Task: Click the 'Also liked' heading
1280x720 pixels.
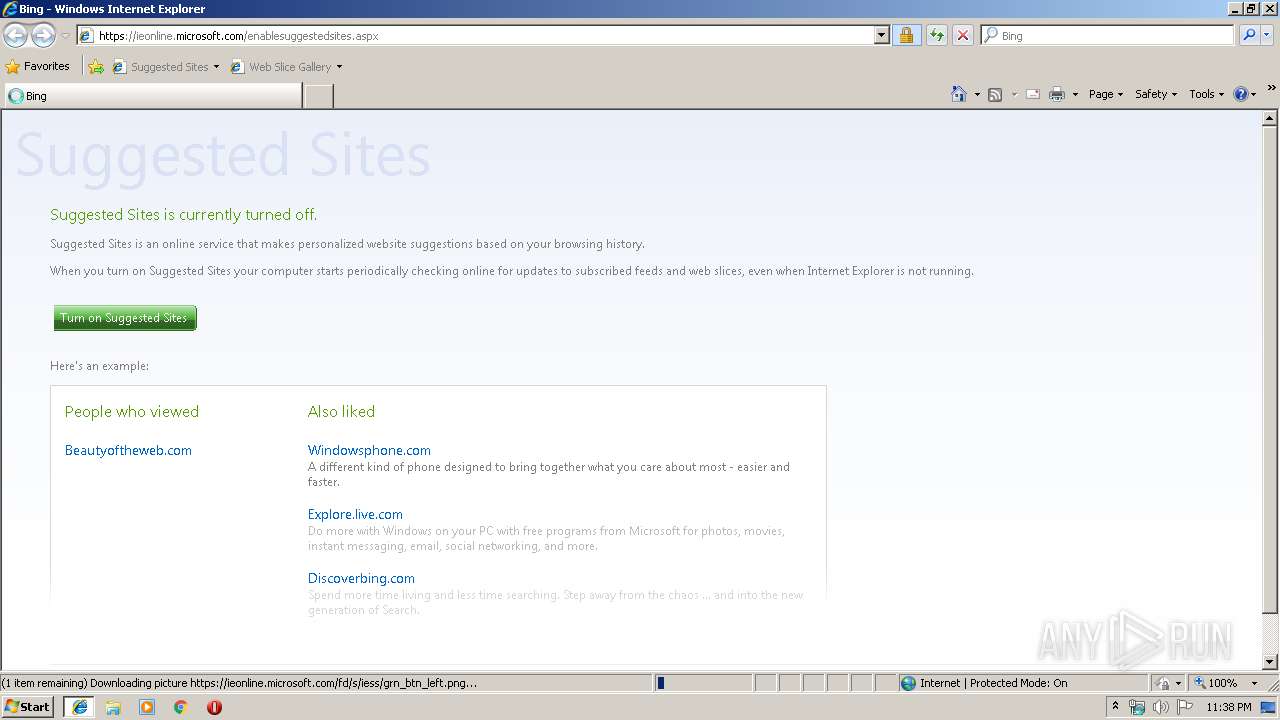Action: (341, 411)
